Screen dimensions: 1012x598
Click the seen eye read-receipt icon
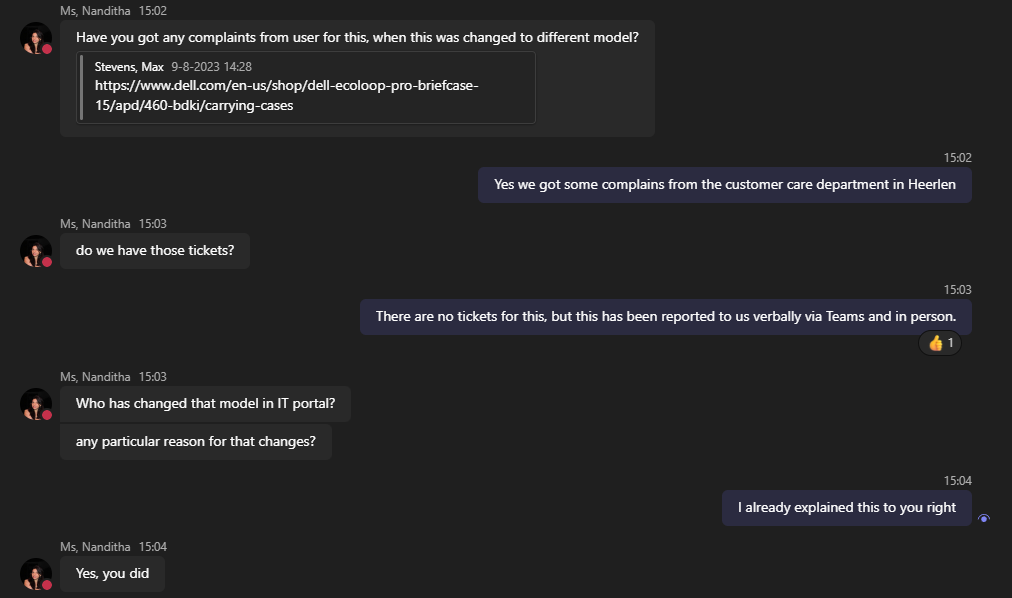pyautogui.click(x=984, y=518)
